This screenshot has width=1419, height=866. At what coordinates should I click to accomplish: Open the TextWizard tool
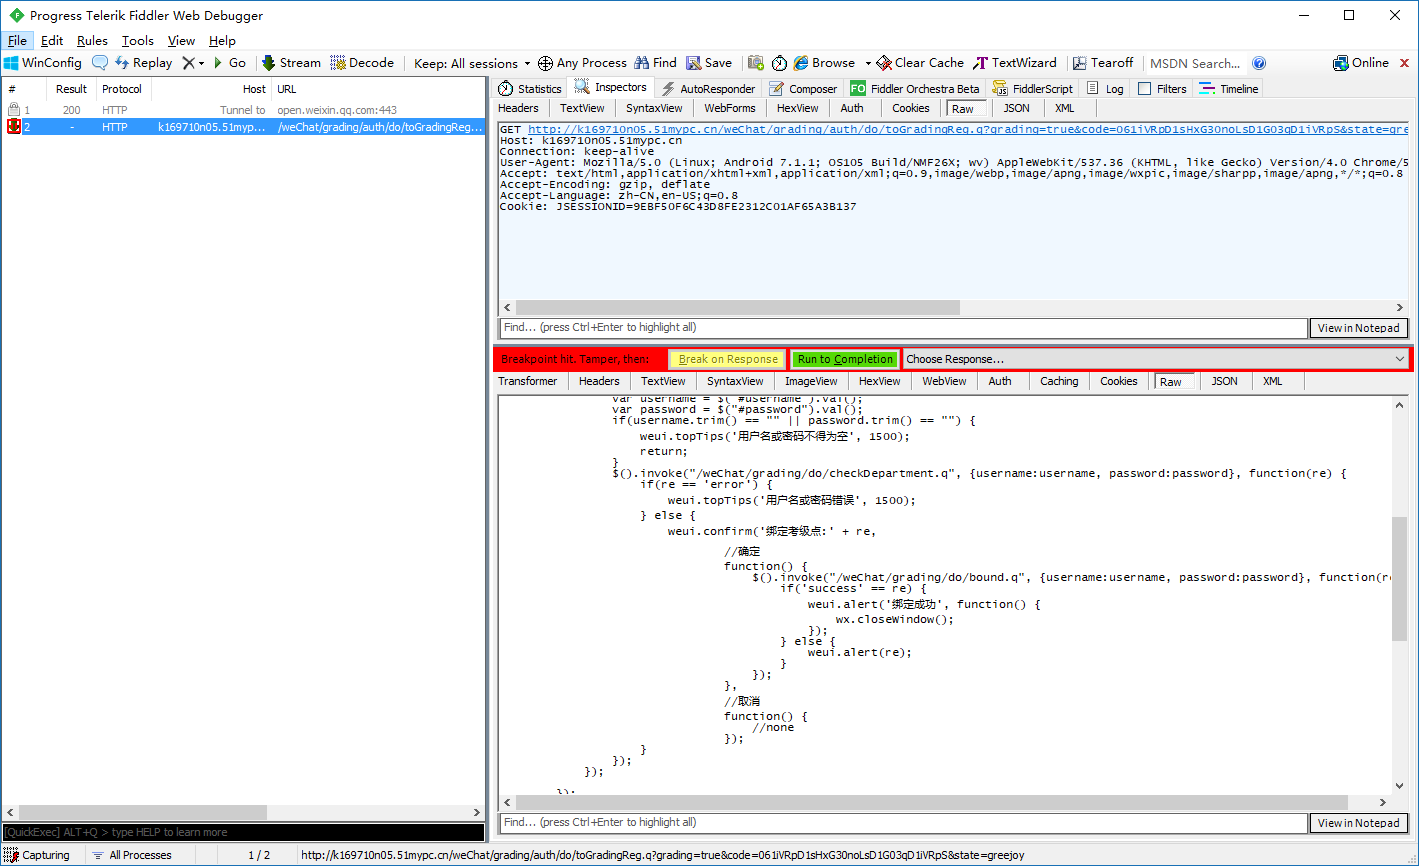(1015, 63)
